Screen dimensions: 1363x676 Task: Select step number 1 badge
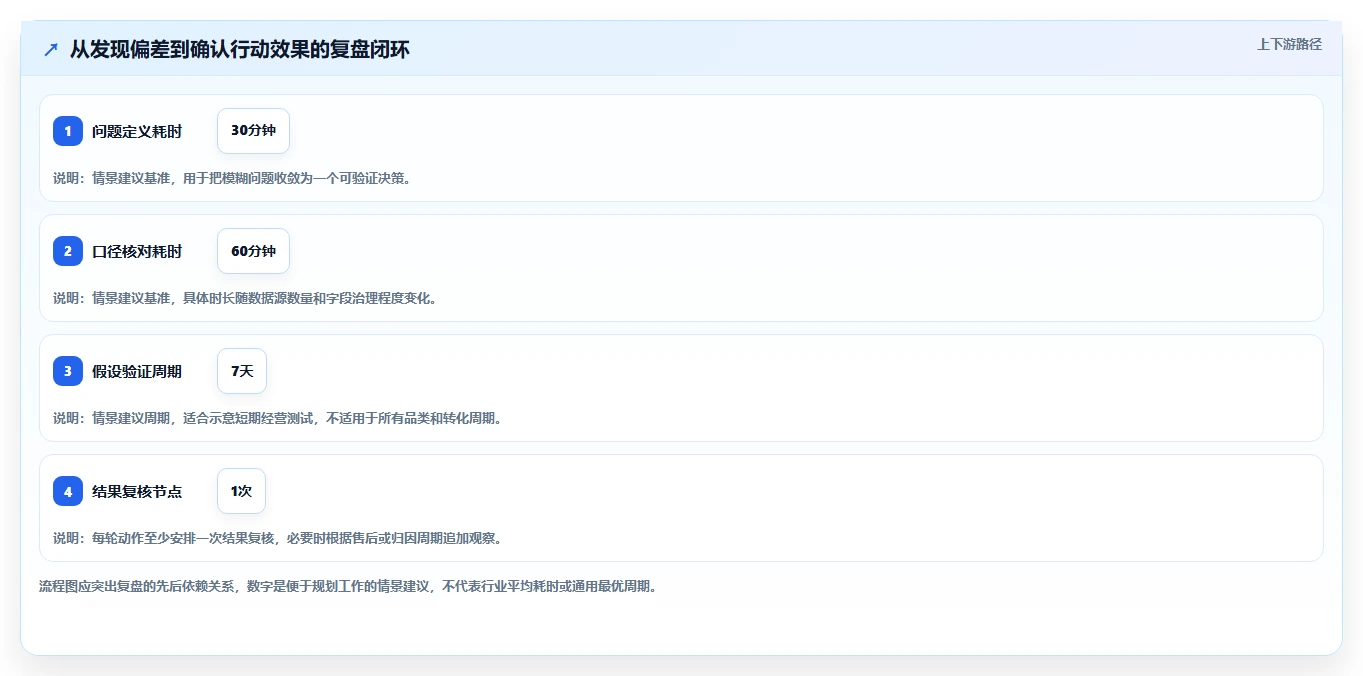tap(68, 131)
